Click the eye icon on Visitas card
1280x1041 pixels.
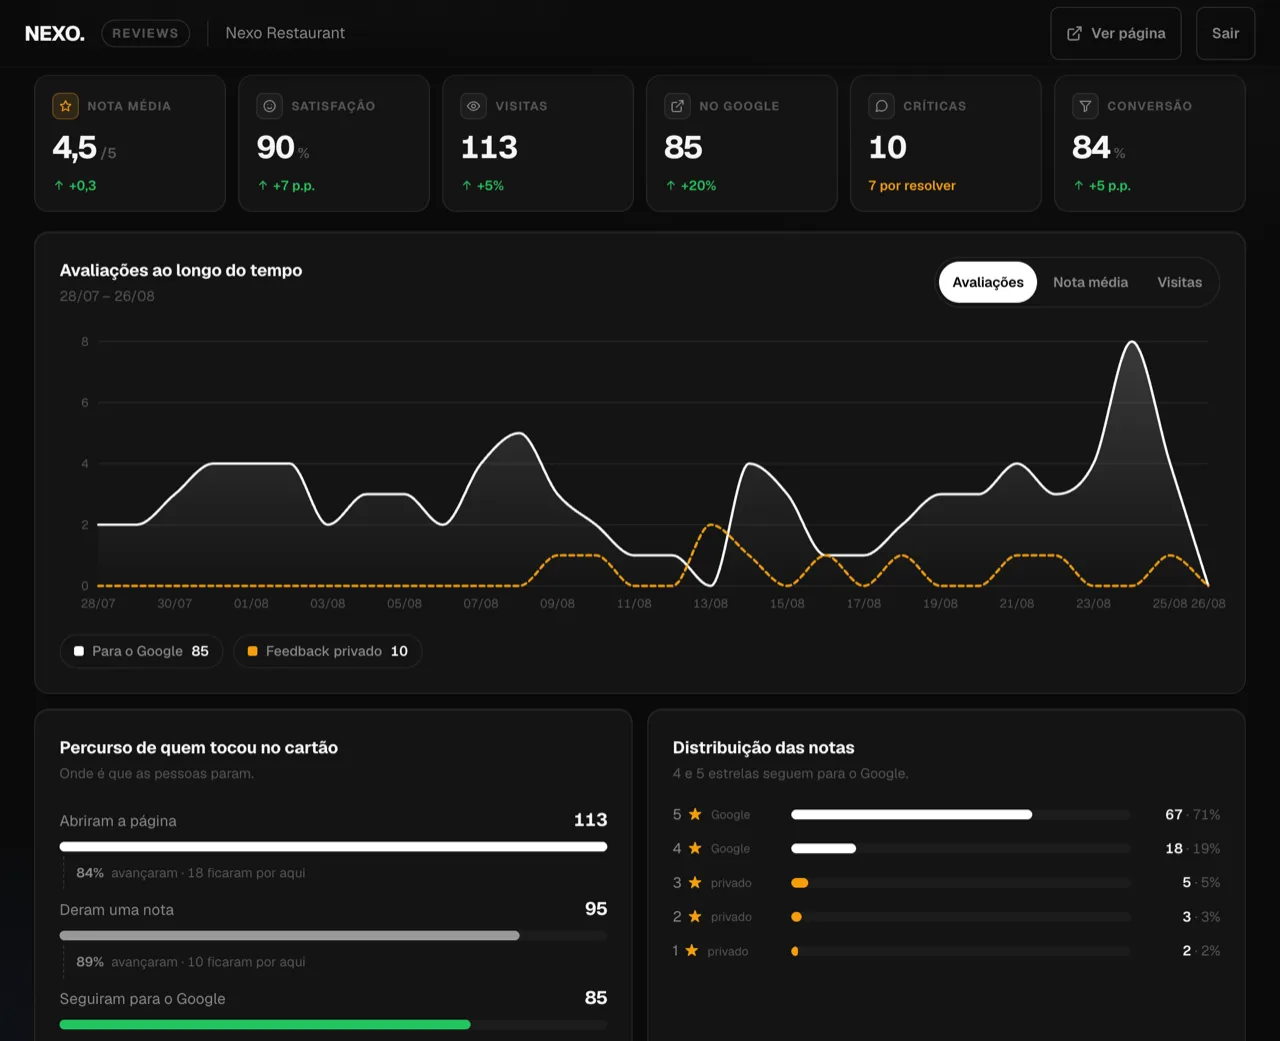click(x=473, y=106)
